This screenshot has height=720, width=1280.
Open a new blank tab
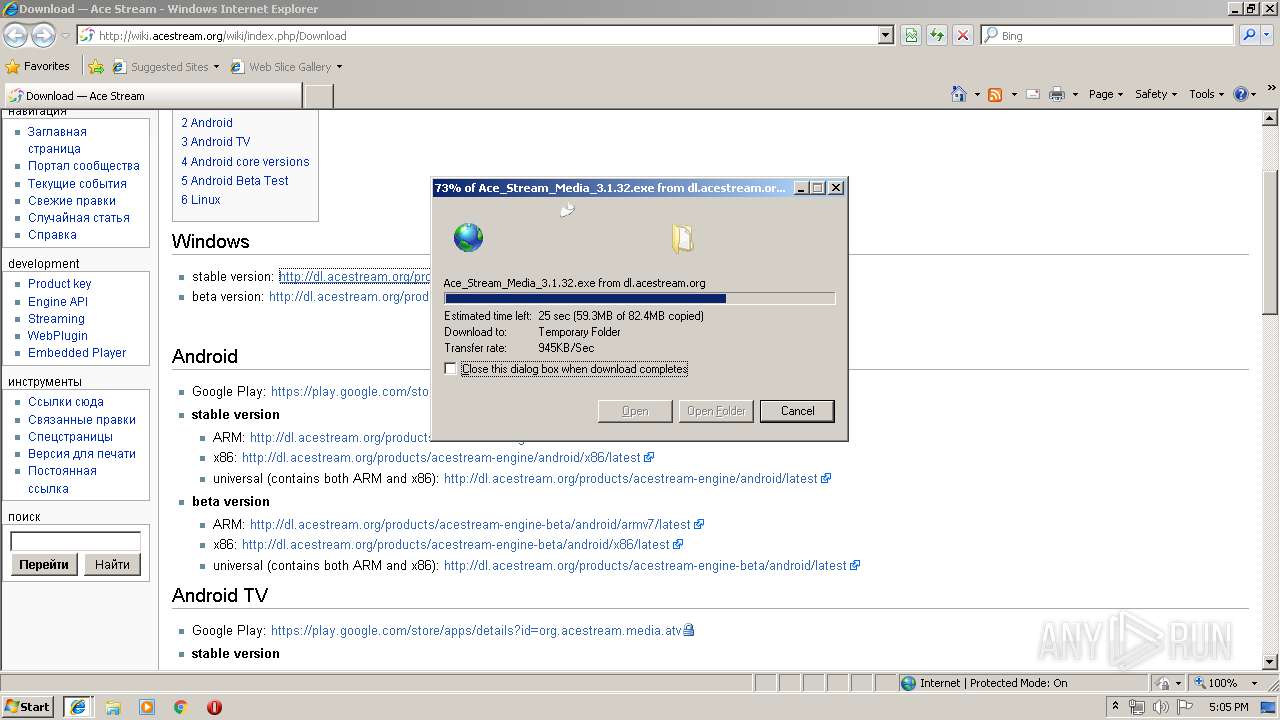click(318, 96)
